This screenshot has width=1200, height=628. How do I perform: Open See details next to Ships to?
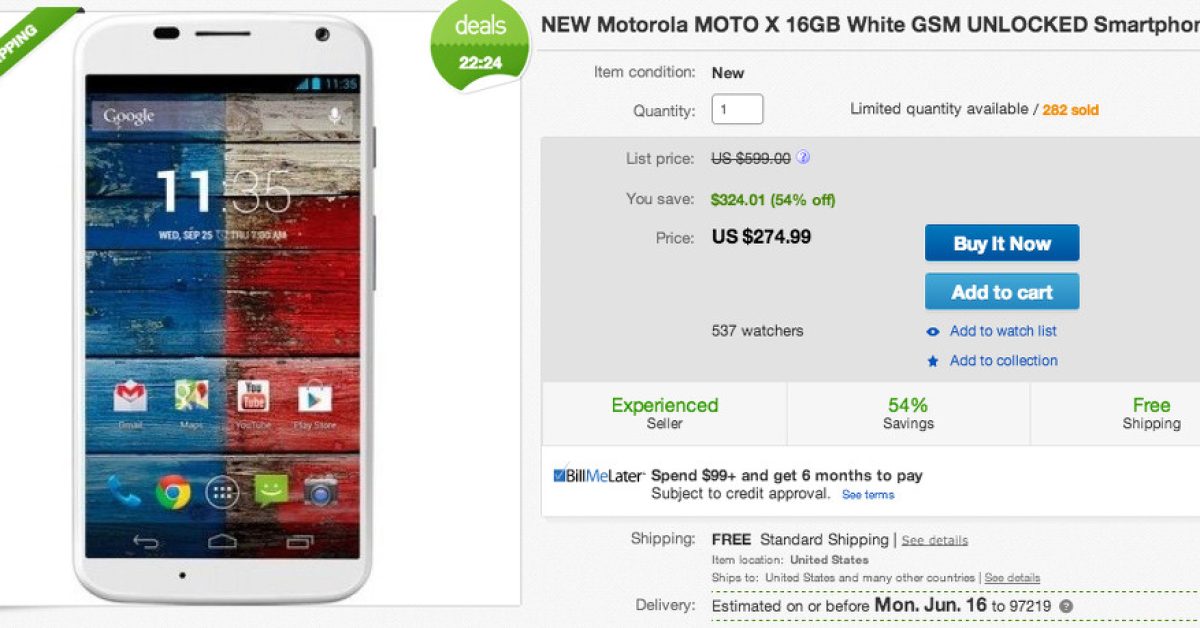click(x=1012, y=578)
